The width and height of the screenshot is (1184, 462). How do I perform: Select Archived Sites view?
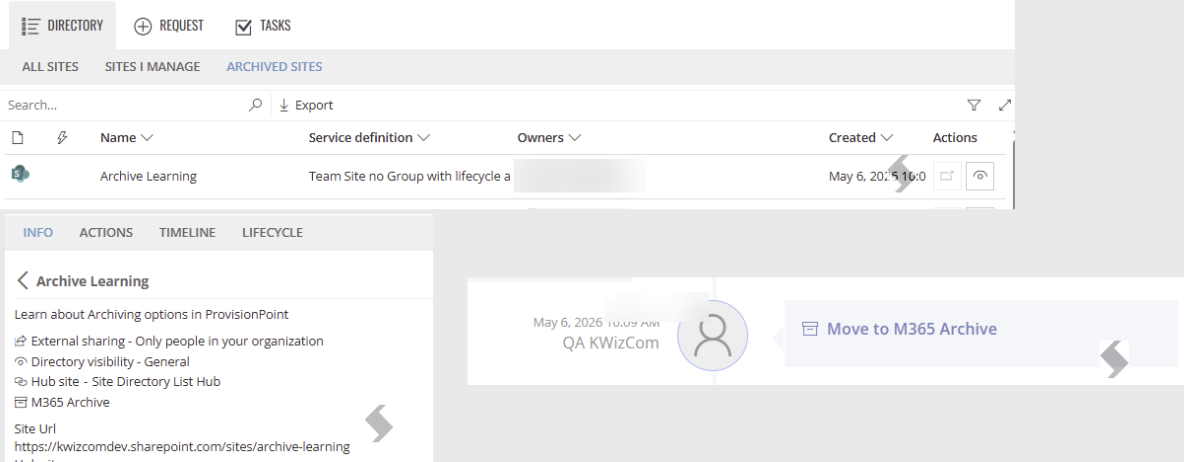pos(274,66)
